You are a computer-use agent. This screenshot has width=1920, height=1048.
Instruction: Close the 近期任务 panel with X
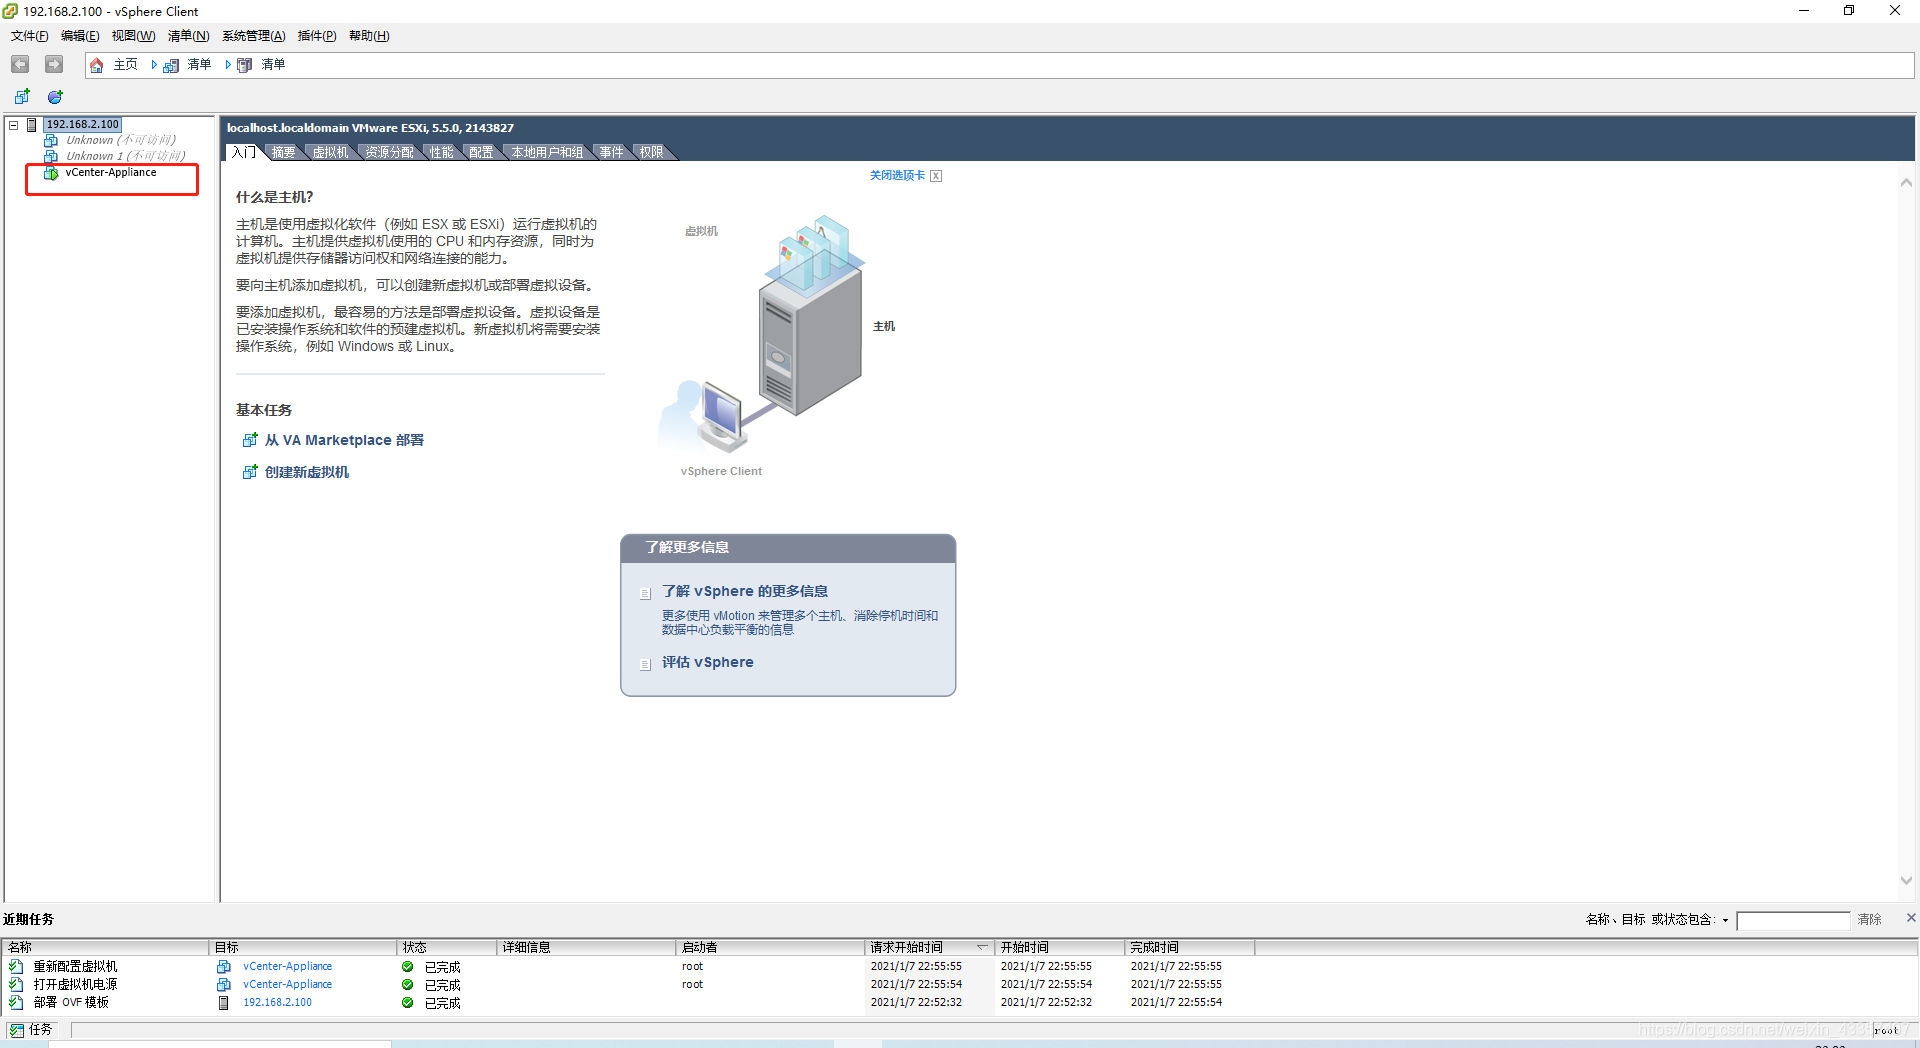coord(1910,918)
